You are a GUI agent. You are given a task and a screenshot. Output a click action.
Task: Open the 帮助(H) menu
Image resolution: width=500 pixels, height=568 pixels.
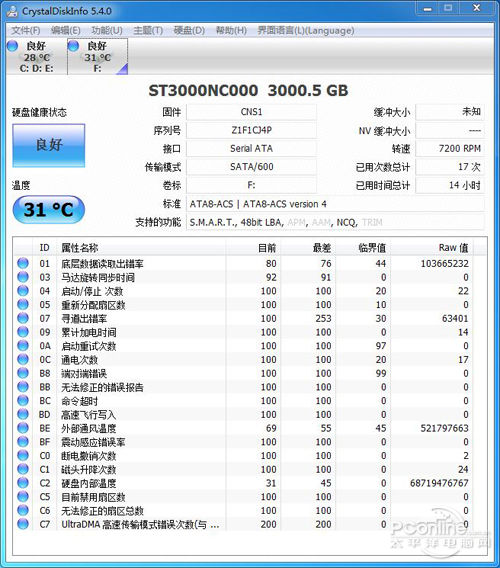point(231,30)
